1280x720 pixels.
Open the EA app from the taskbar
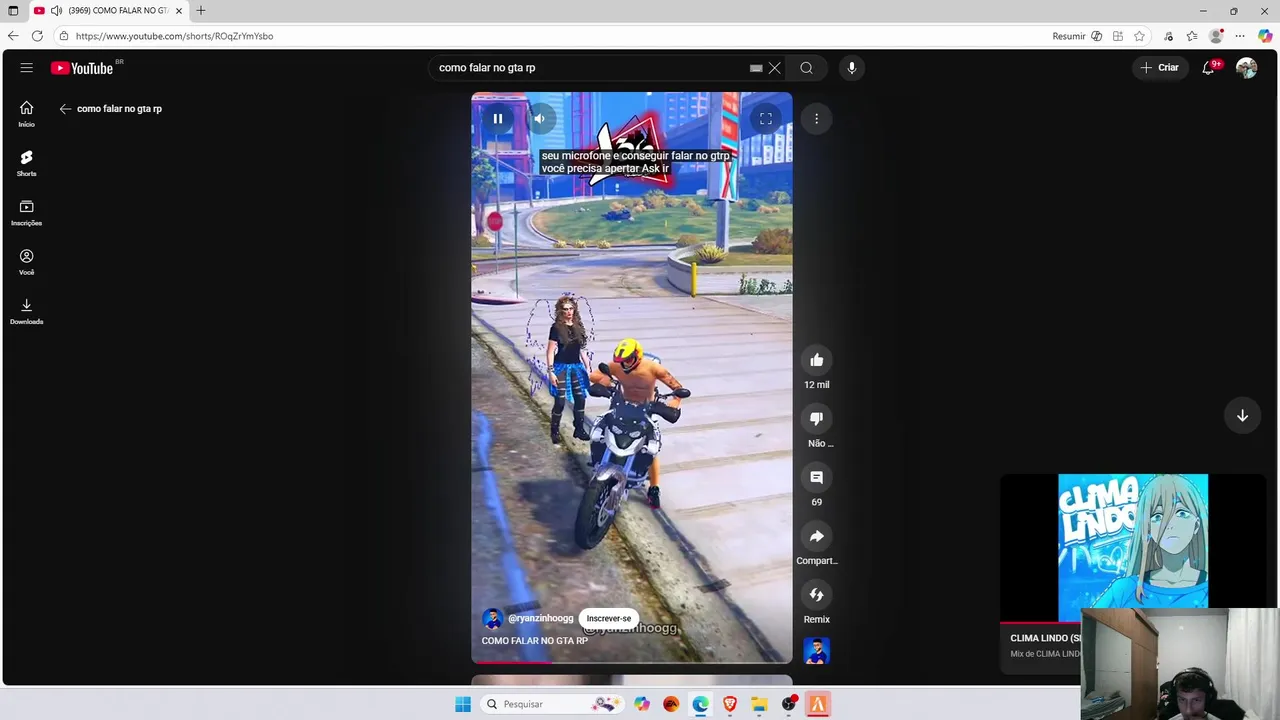click(x=671, y=704)
